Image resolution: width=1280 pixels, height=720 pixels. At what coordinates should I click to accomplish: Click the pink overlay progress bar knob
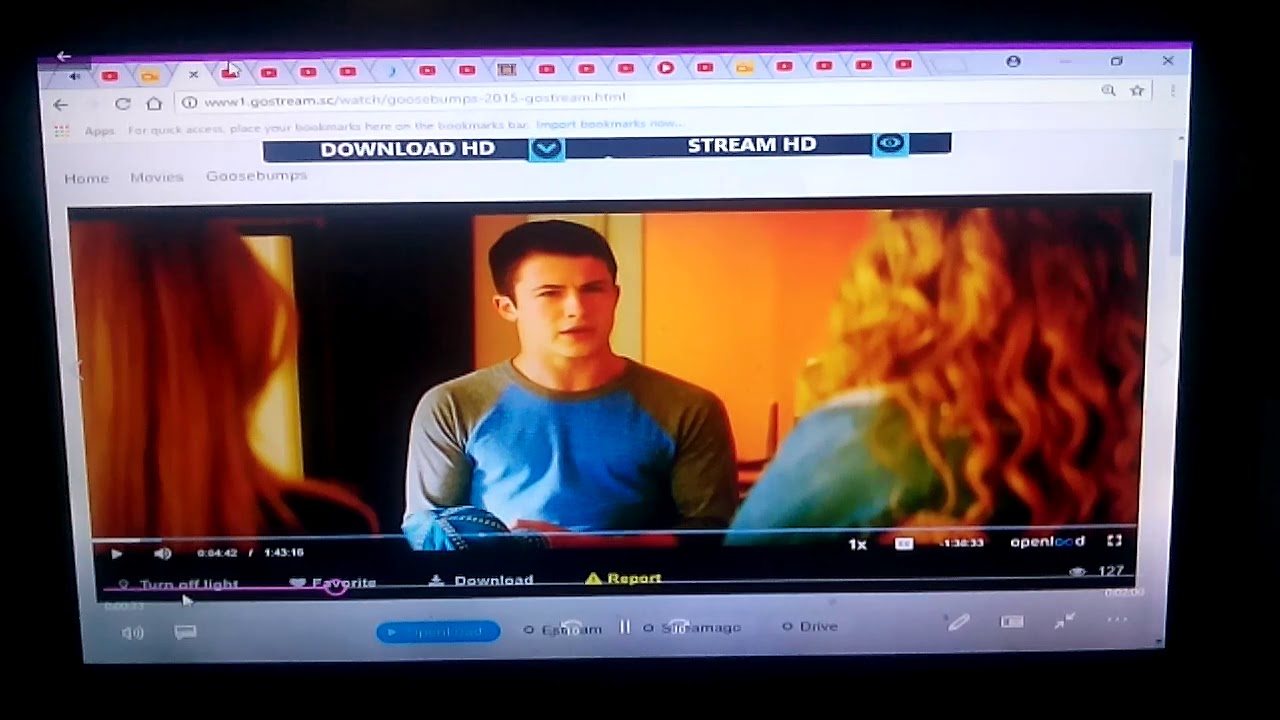(x=336, y=588)
